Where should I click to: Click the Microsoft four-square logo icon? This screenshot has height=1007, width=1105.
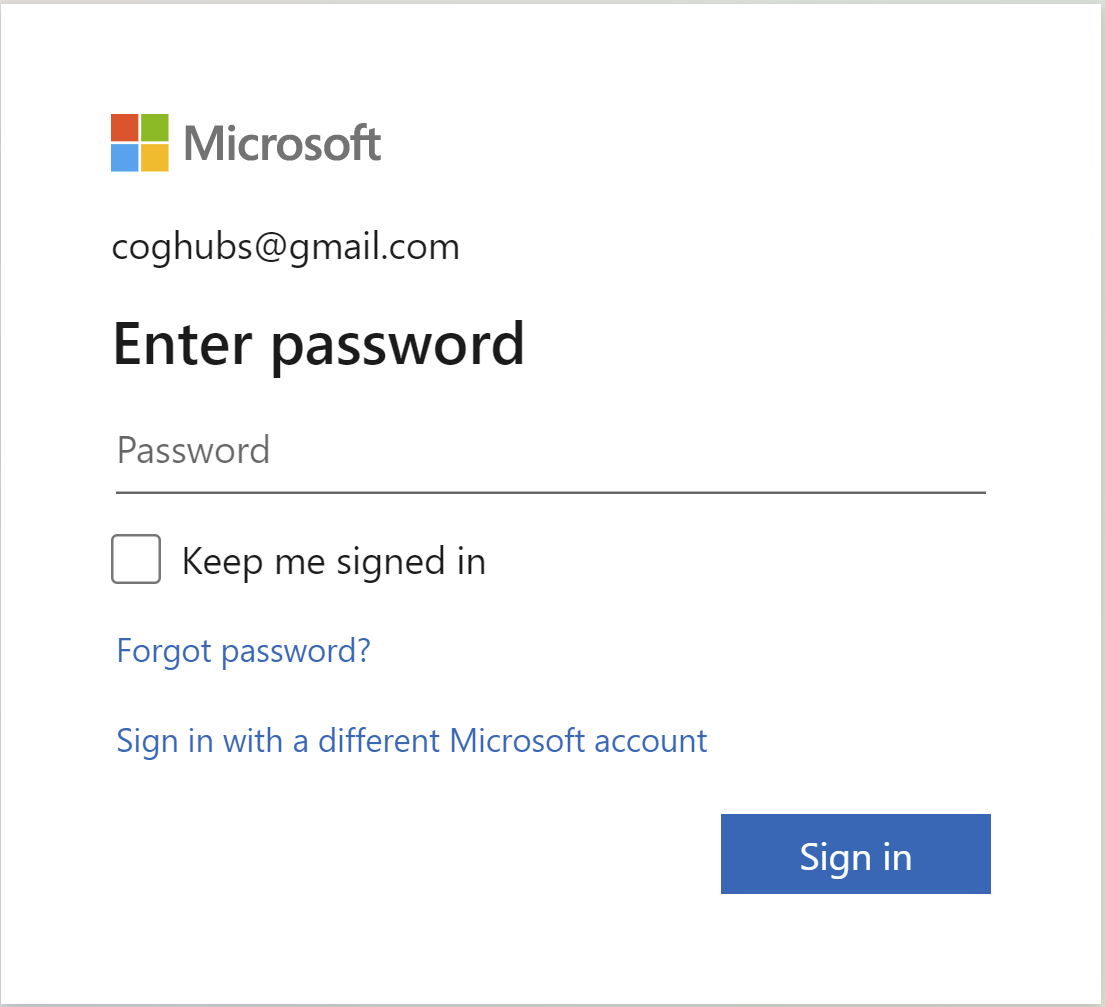coord(140,143)
